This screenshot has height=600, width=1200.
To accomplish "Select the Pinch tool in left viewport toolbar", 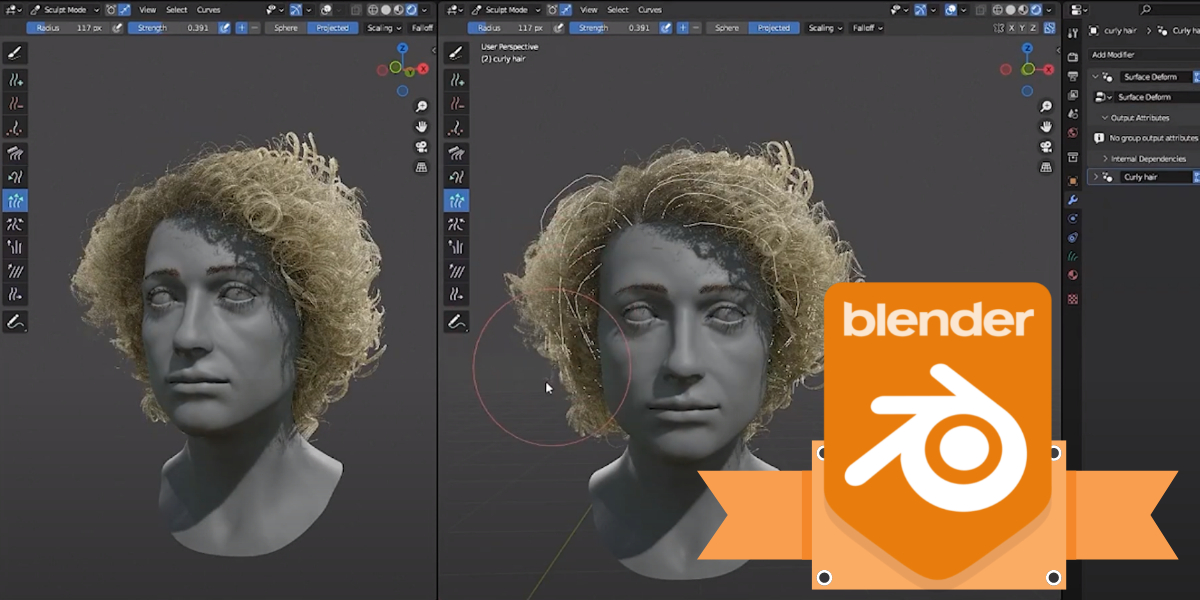I will pos(16,224).
